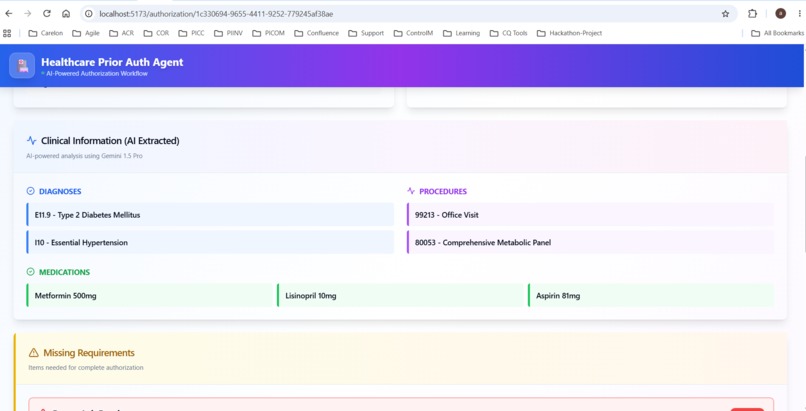Select the I10 Essential Hypertension diagnosis

210,242
